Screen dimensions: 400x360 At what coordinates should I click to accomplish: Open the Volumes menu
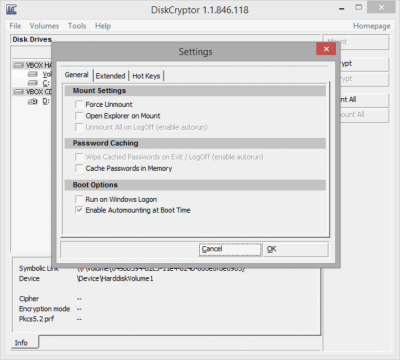pos(44,26)
